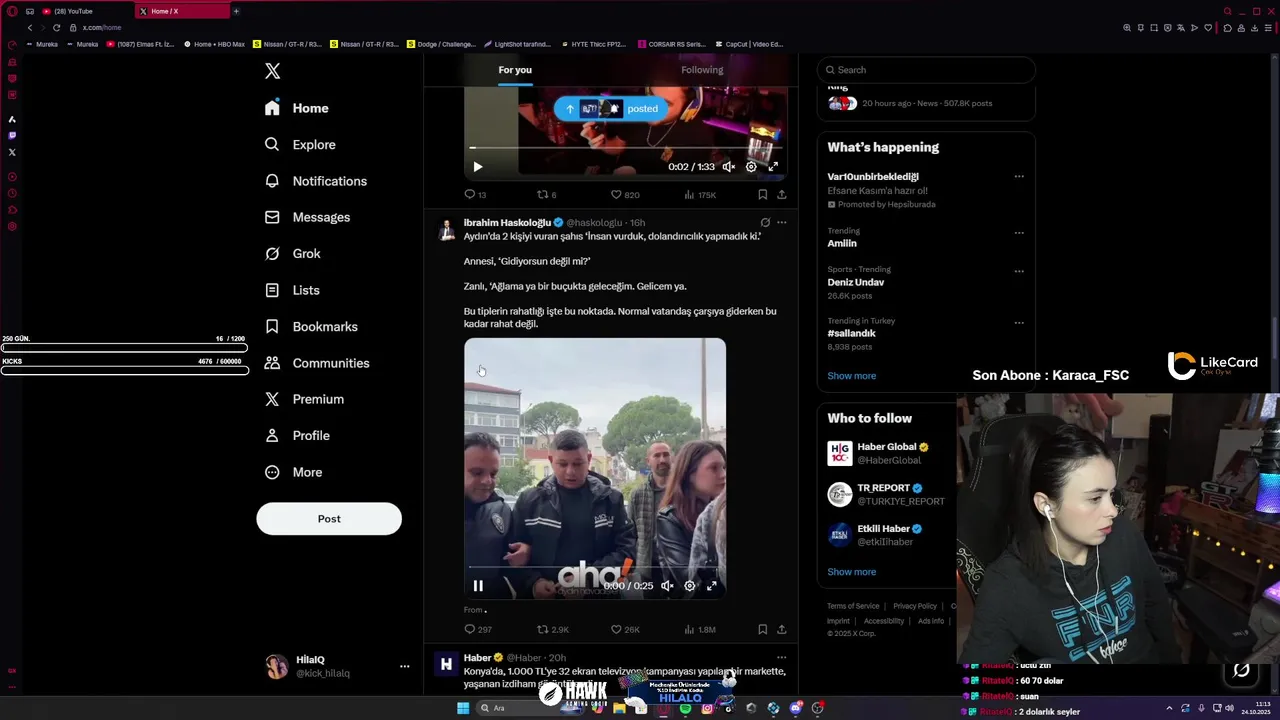The width and height of the screenshot is (1280, 720).
Task: Open Communities in the sidebar
Action: click(317, 363)
